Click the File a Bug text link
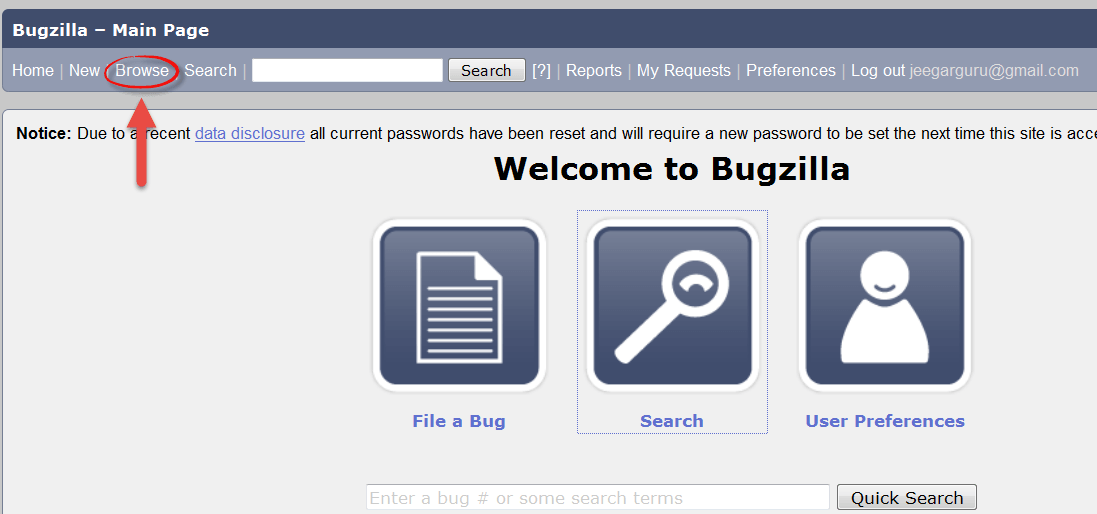The image size is (1097, 514). 459,421
